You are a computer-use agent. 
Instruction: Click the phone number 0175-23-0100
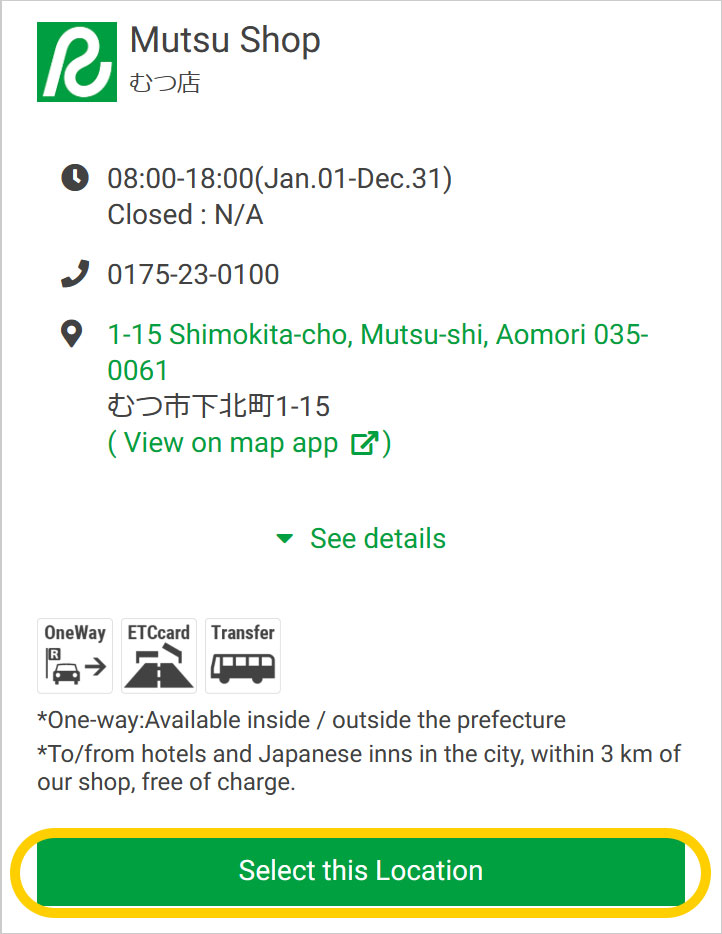193,274
